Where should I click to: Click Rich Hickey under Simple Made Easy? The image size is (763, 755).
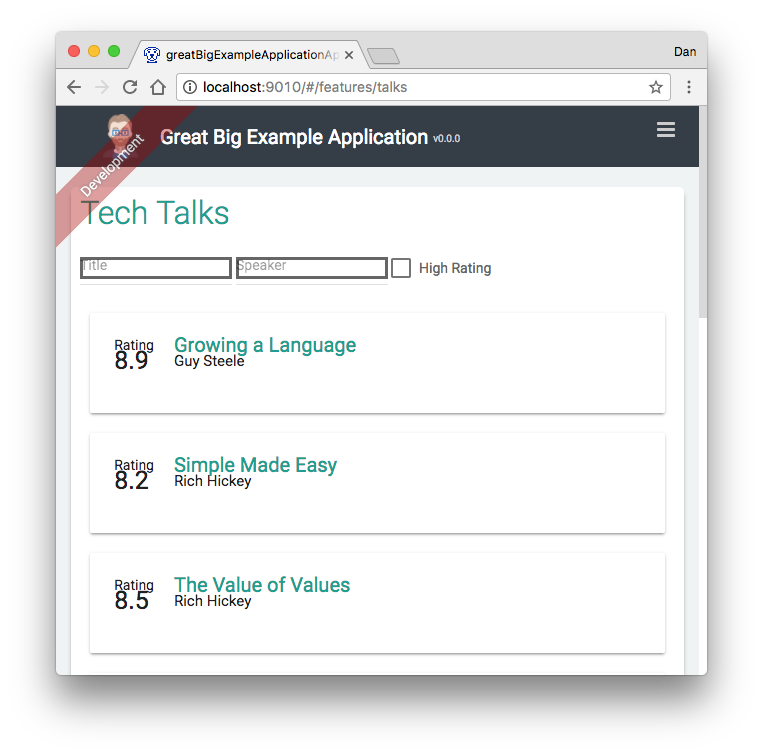pos(213,481)
